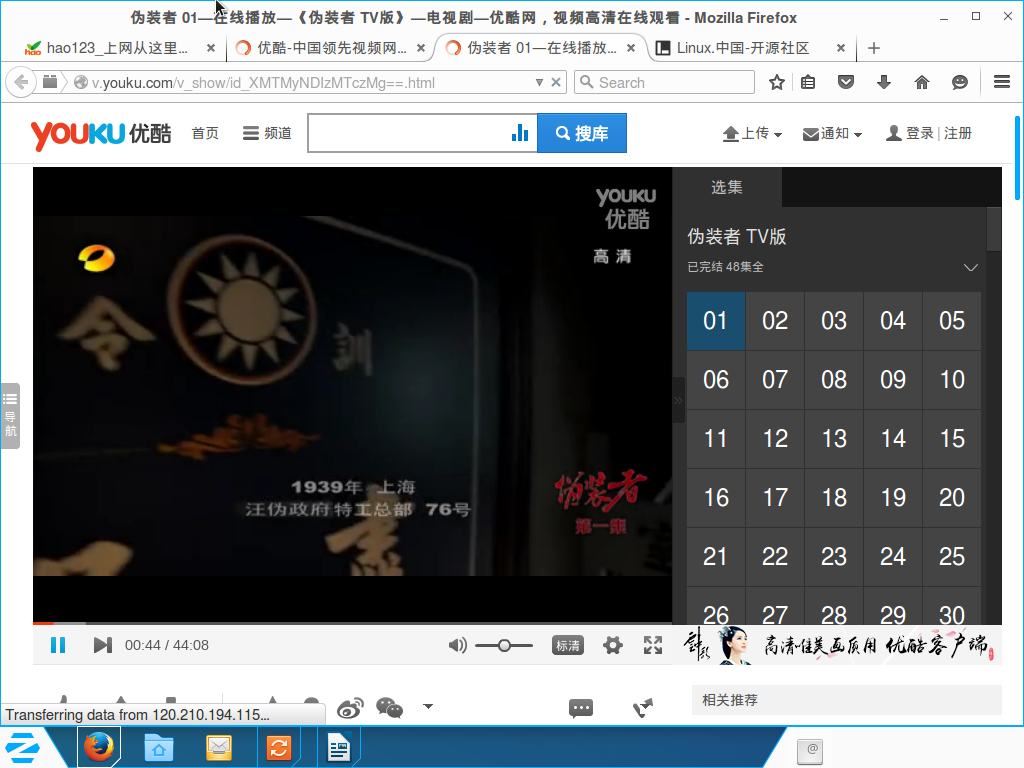Image resolution: width=1024 pixels, height=768 pixels.
Task: Open the 标清 video quality selector
Action: coord(568,646)
